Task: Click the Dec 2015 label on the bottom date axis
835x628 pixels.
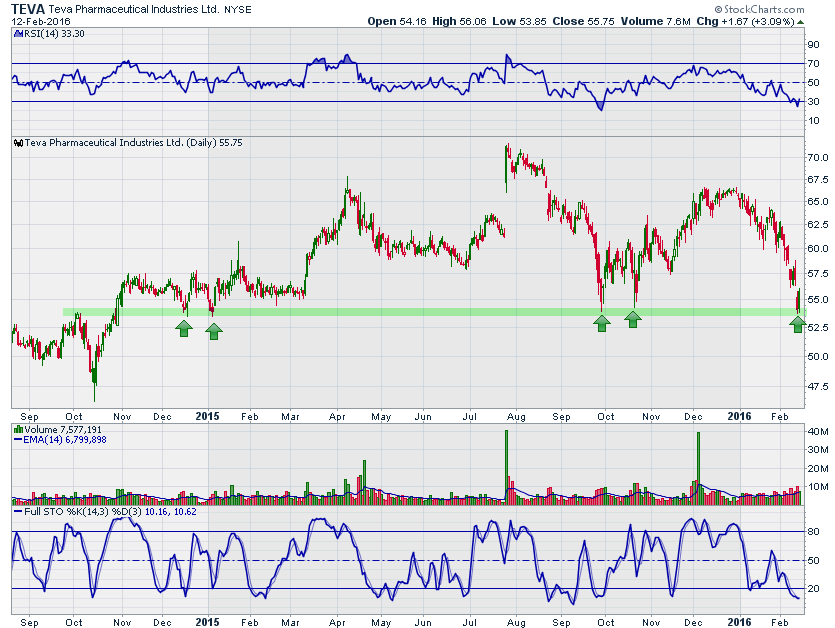Action: pyautogui.click(x=693, y=622)
